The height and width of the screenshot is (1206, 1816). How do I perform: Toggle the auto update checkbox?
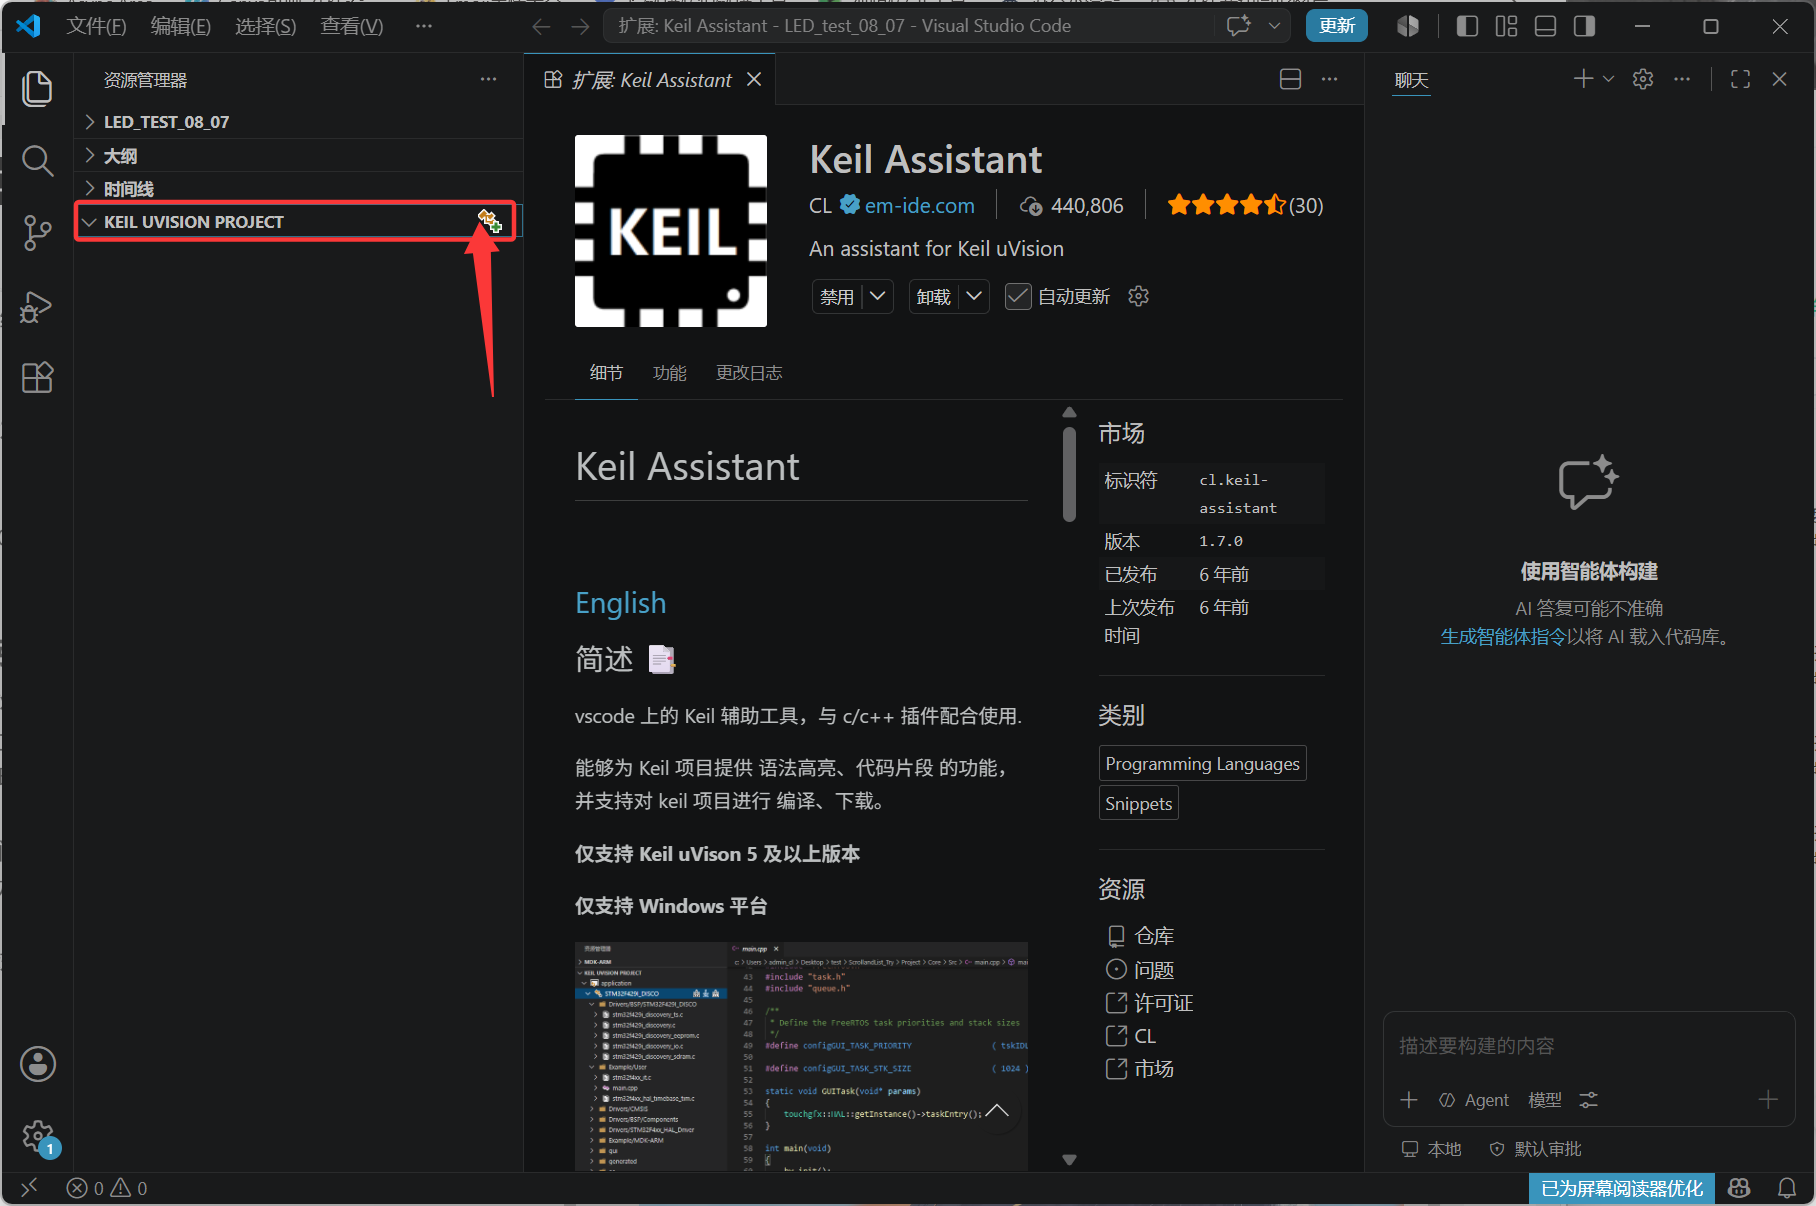point(1018,296)
